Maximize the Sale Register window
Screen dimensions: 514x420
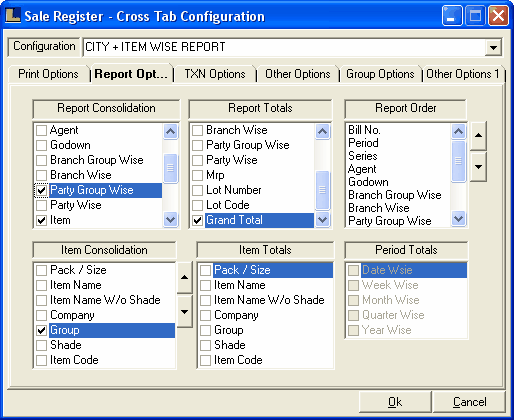[x=475, y=16]
